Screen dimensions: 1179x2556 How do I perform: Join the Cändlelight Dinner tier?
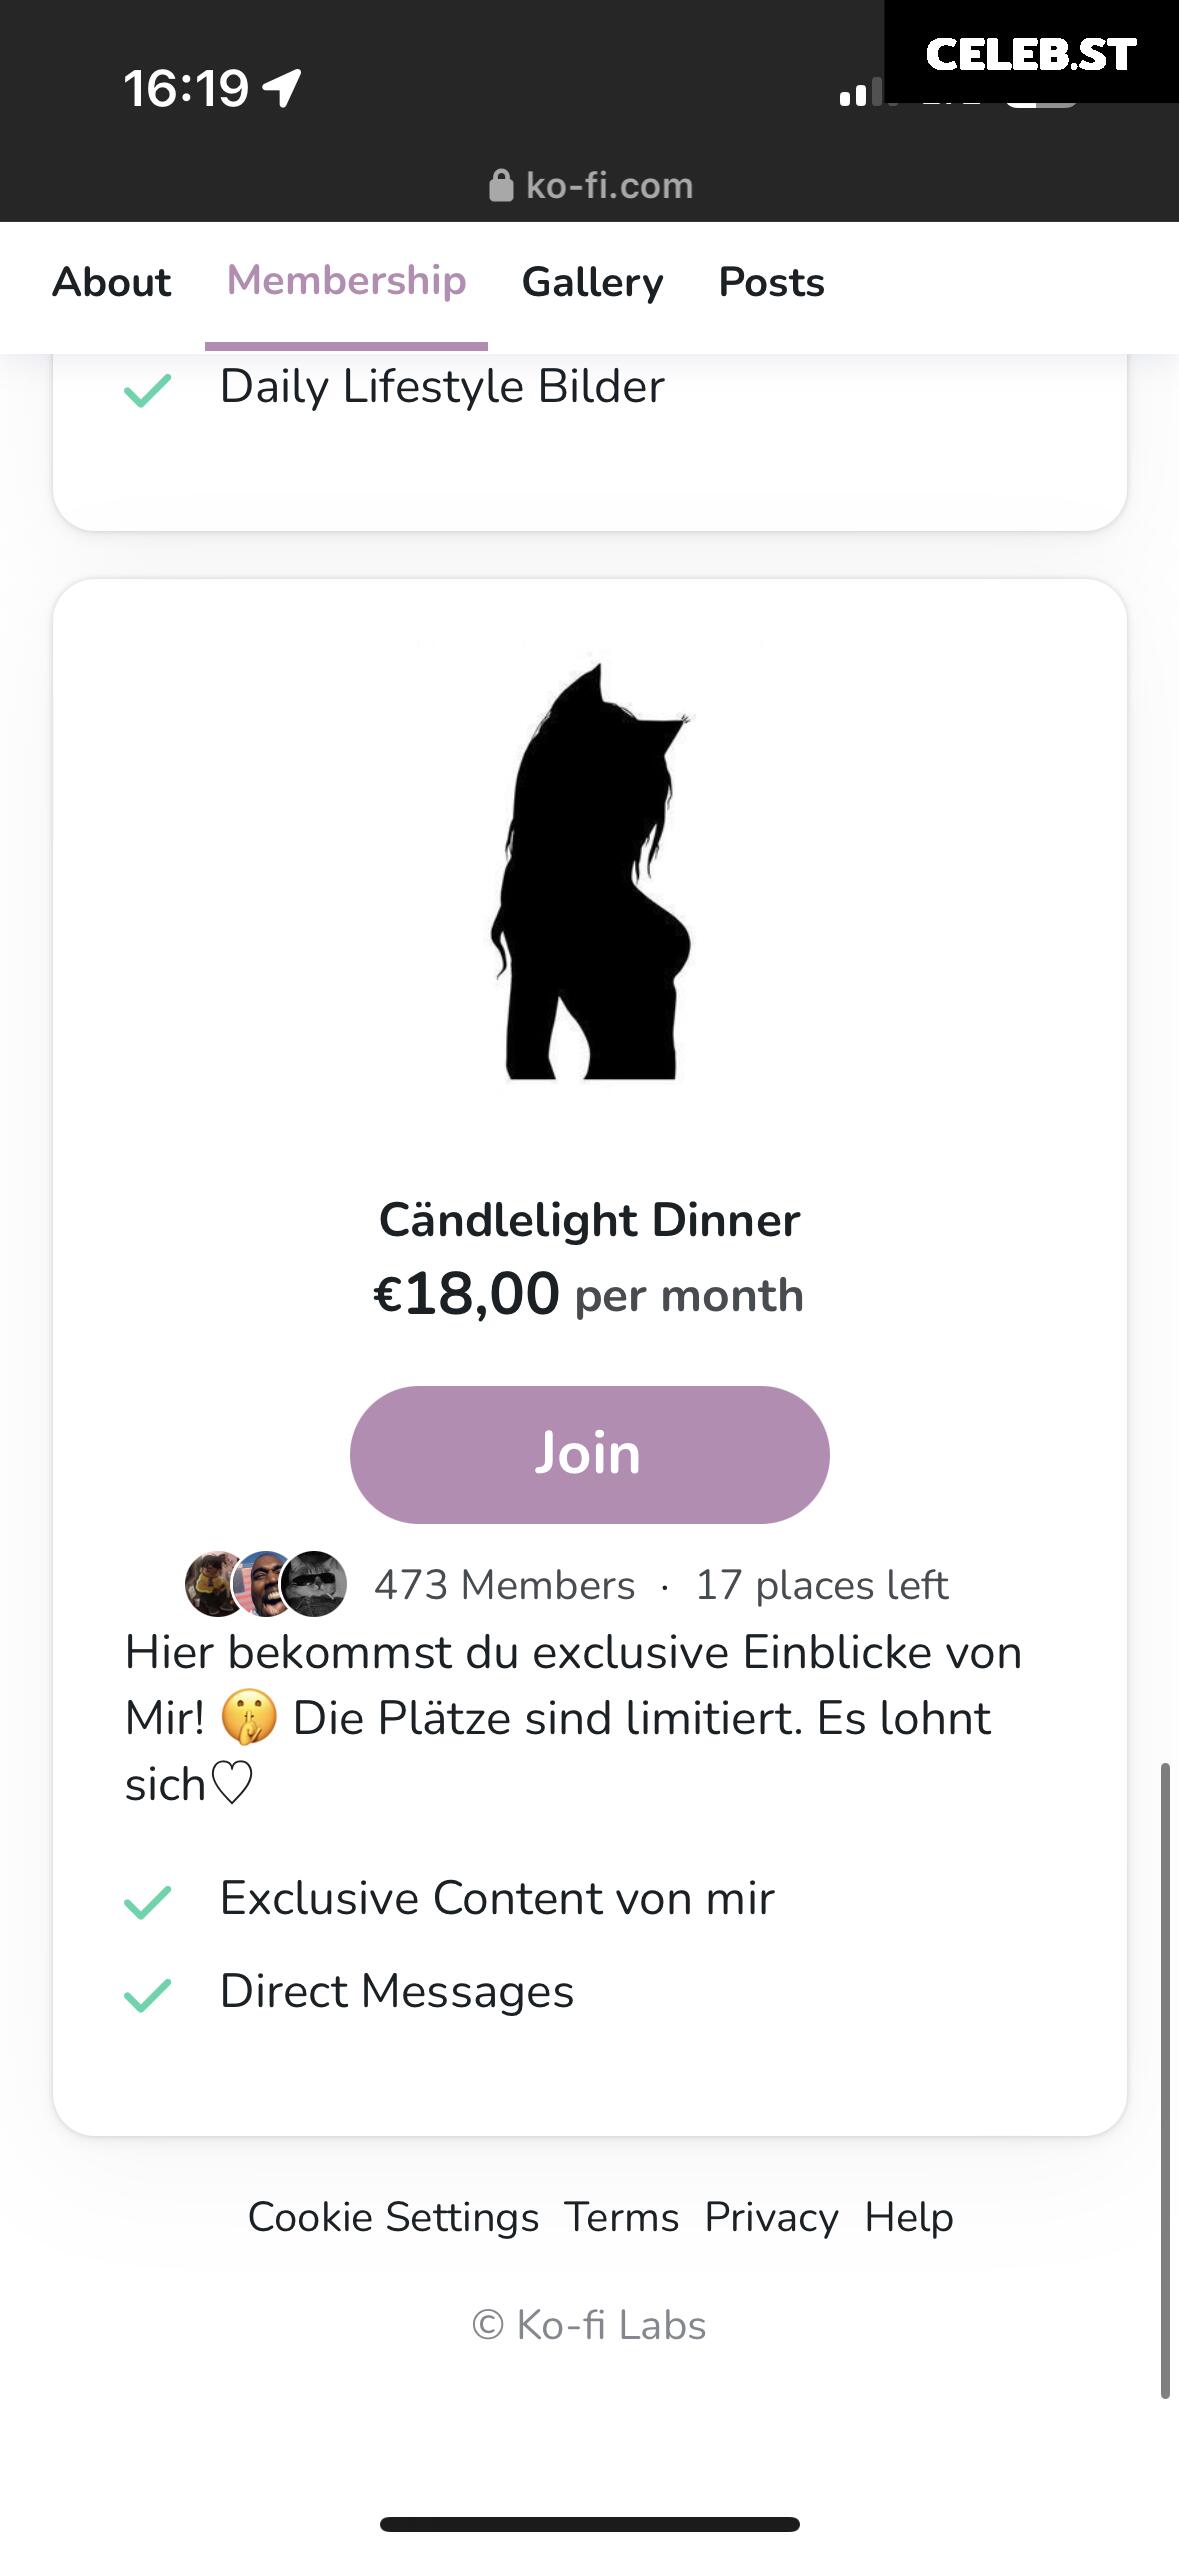point(590,1454)
